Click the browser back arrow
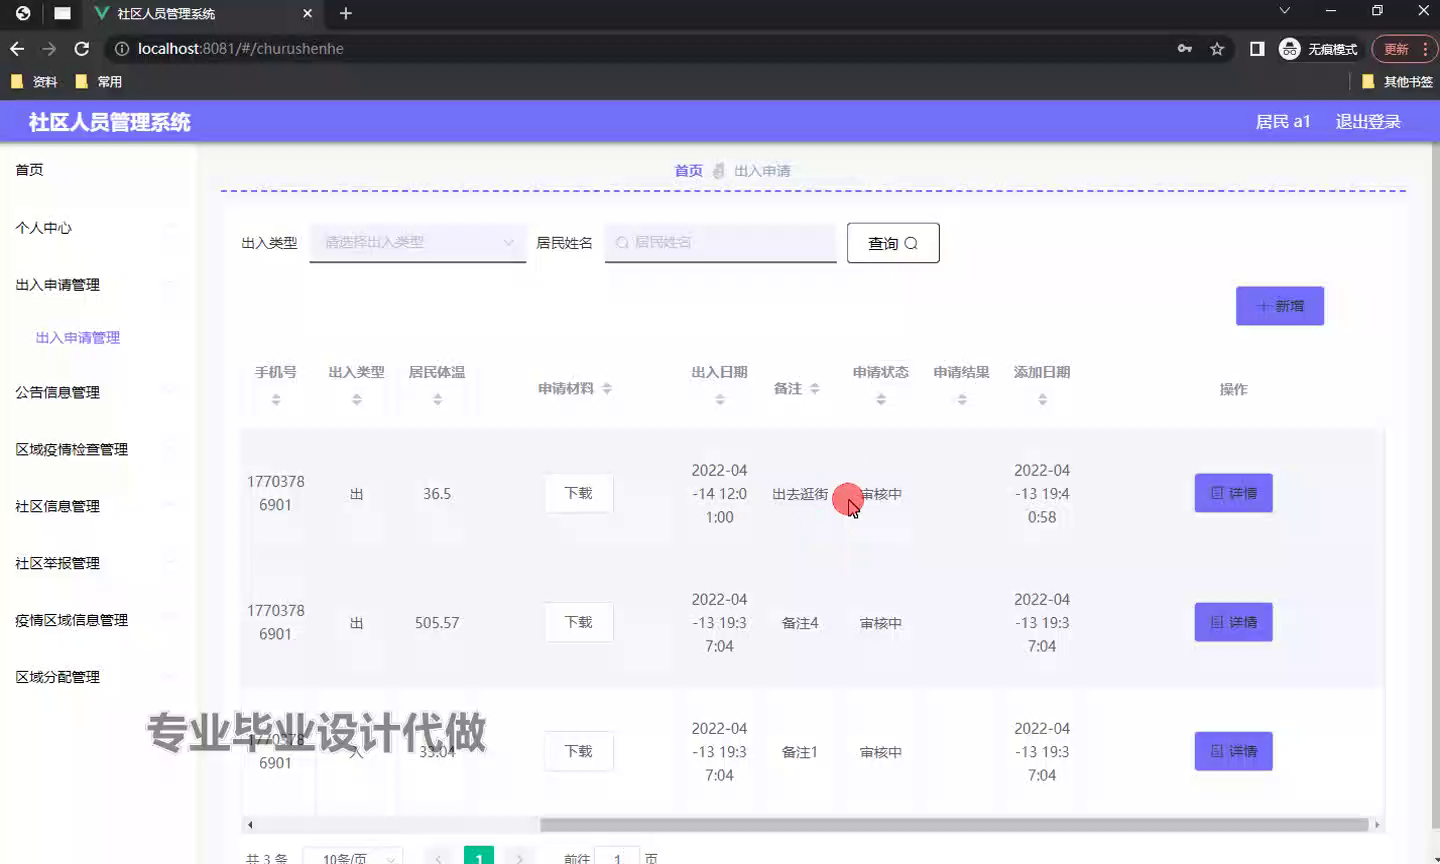This screenshot has width=1440, height=864. coord(17,48)
